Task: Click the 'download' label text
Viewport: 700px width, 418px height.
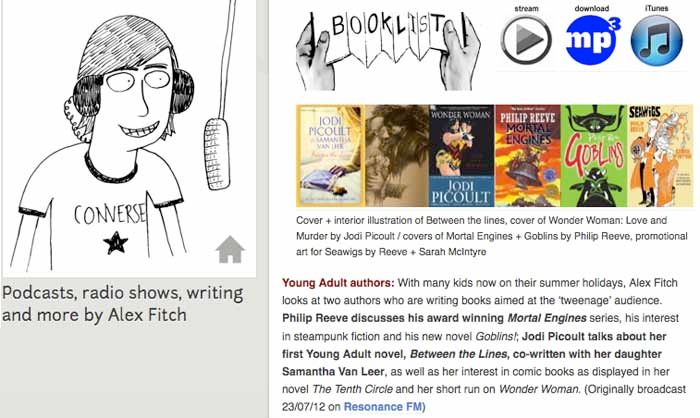Action: pyautogui.click(x=592, y=8)
